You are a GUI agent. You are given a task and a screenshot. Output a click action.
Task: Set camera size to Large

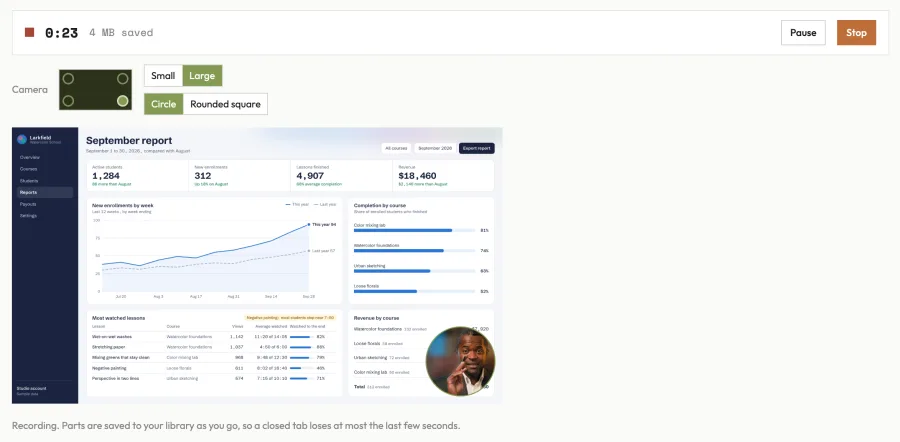[202, 76]
